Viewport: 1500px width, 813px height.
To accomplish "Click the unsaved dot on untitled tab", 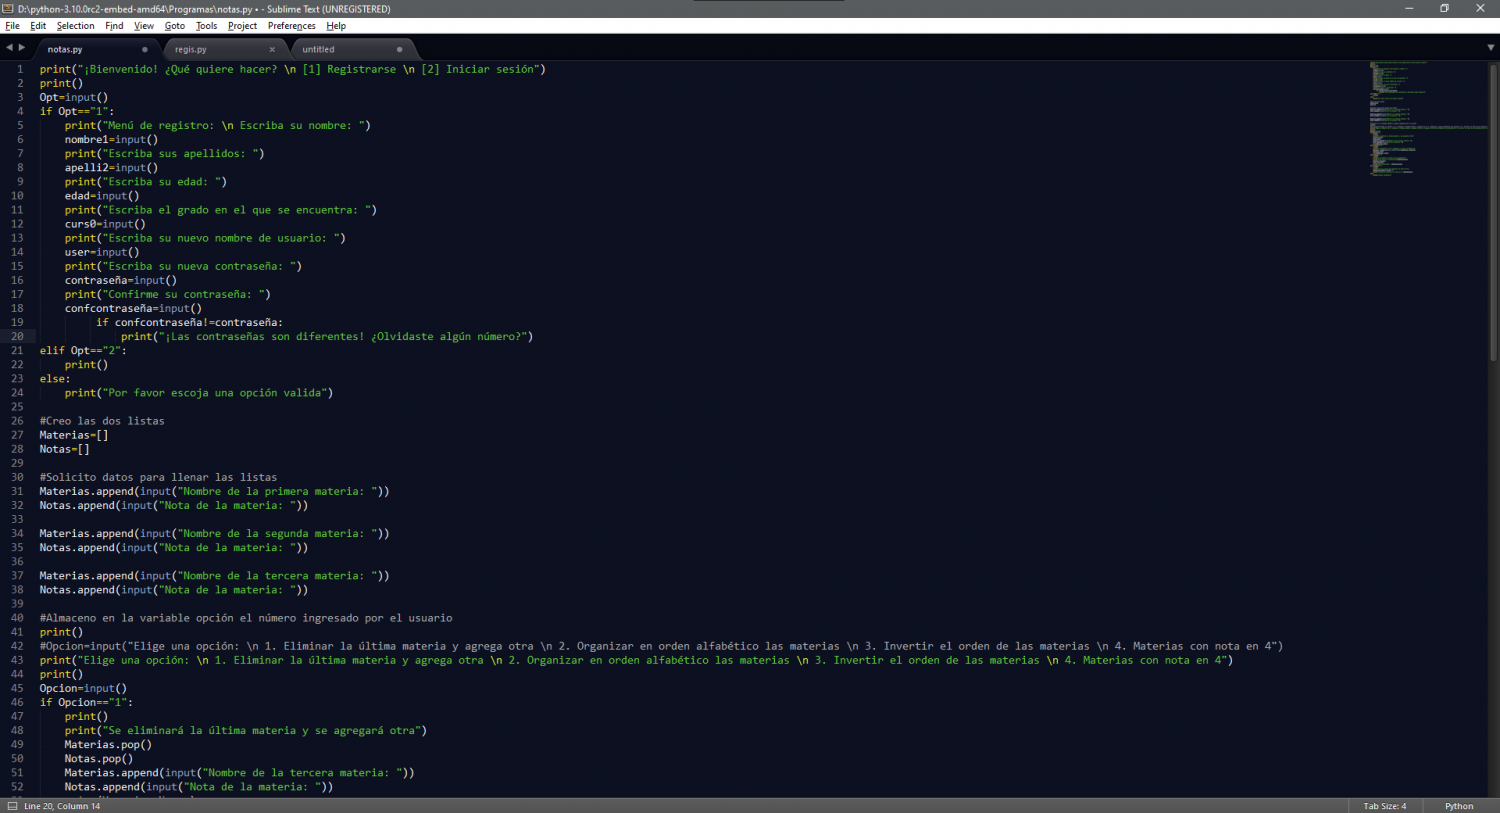I will (x=399, y=49).
